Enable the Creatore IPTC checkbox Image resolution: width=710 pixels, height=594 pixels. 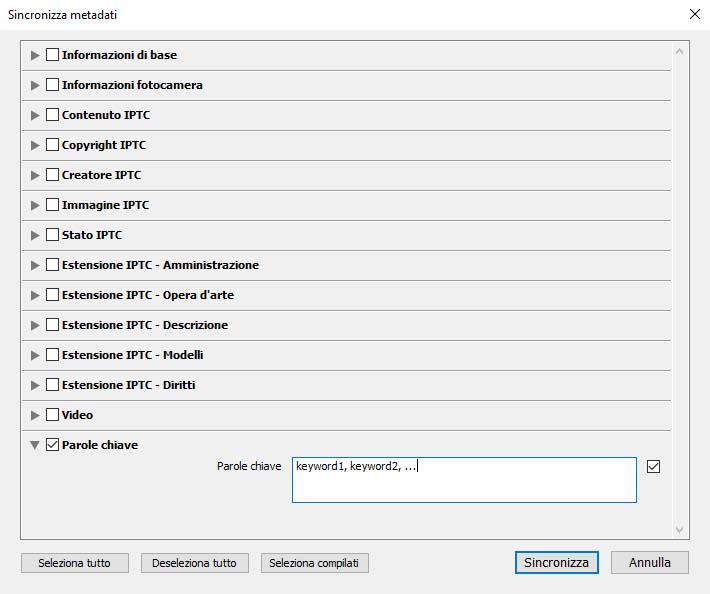[x=53, y=175]
